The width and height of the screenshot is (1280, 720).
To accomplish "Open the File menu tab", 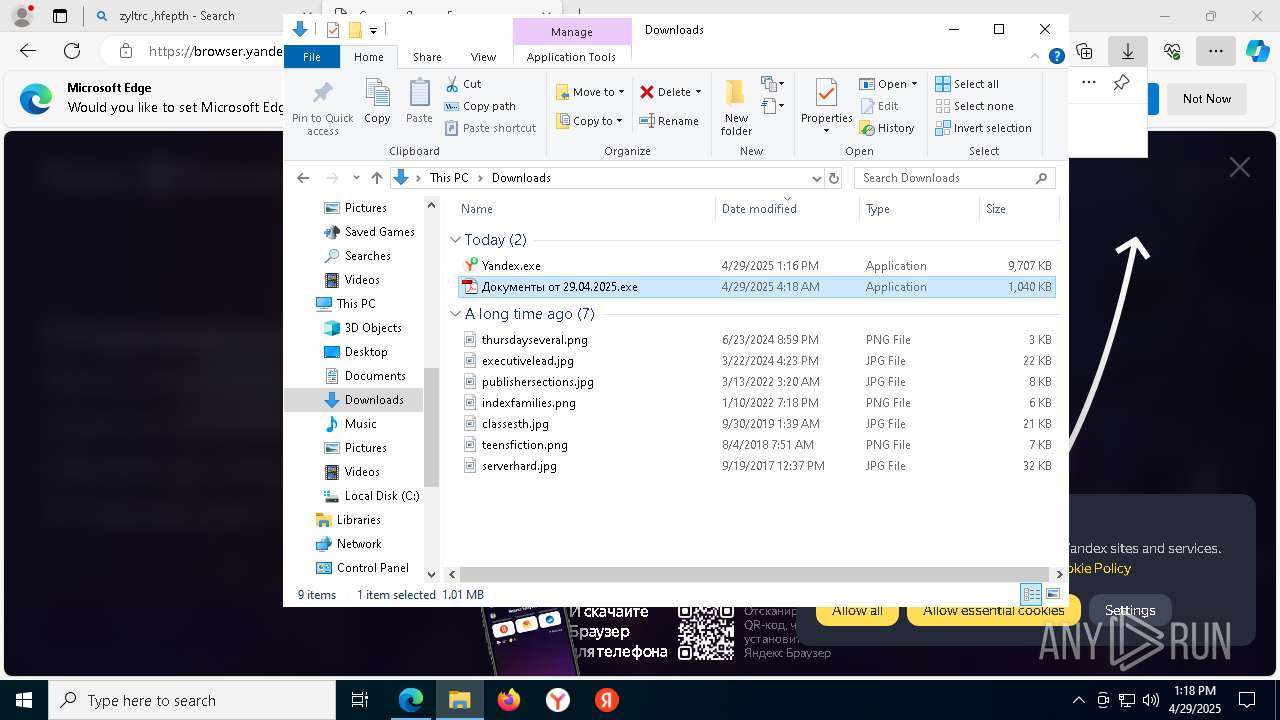I will click(x=312, y=57).
